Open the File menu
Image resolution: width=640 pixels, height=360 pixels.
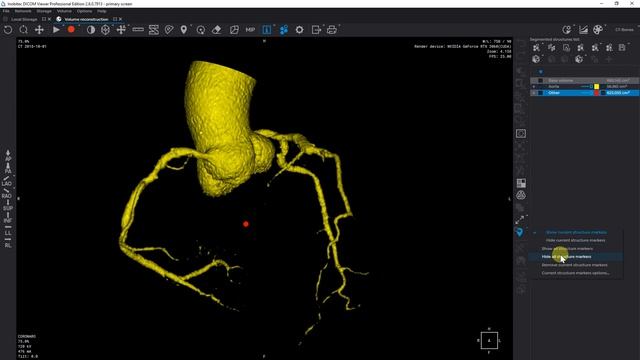tap(6, 11)
